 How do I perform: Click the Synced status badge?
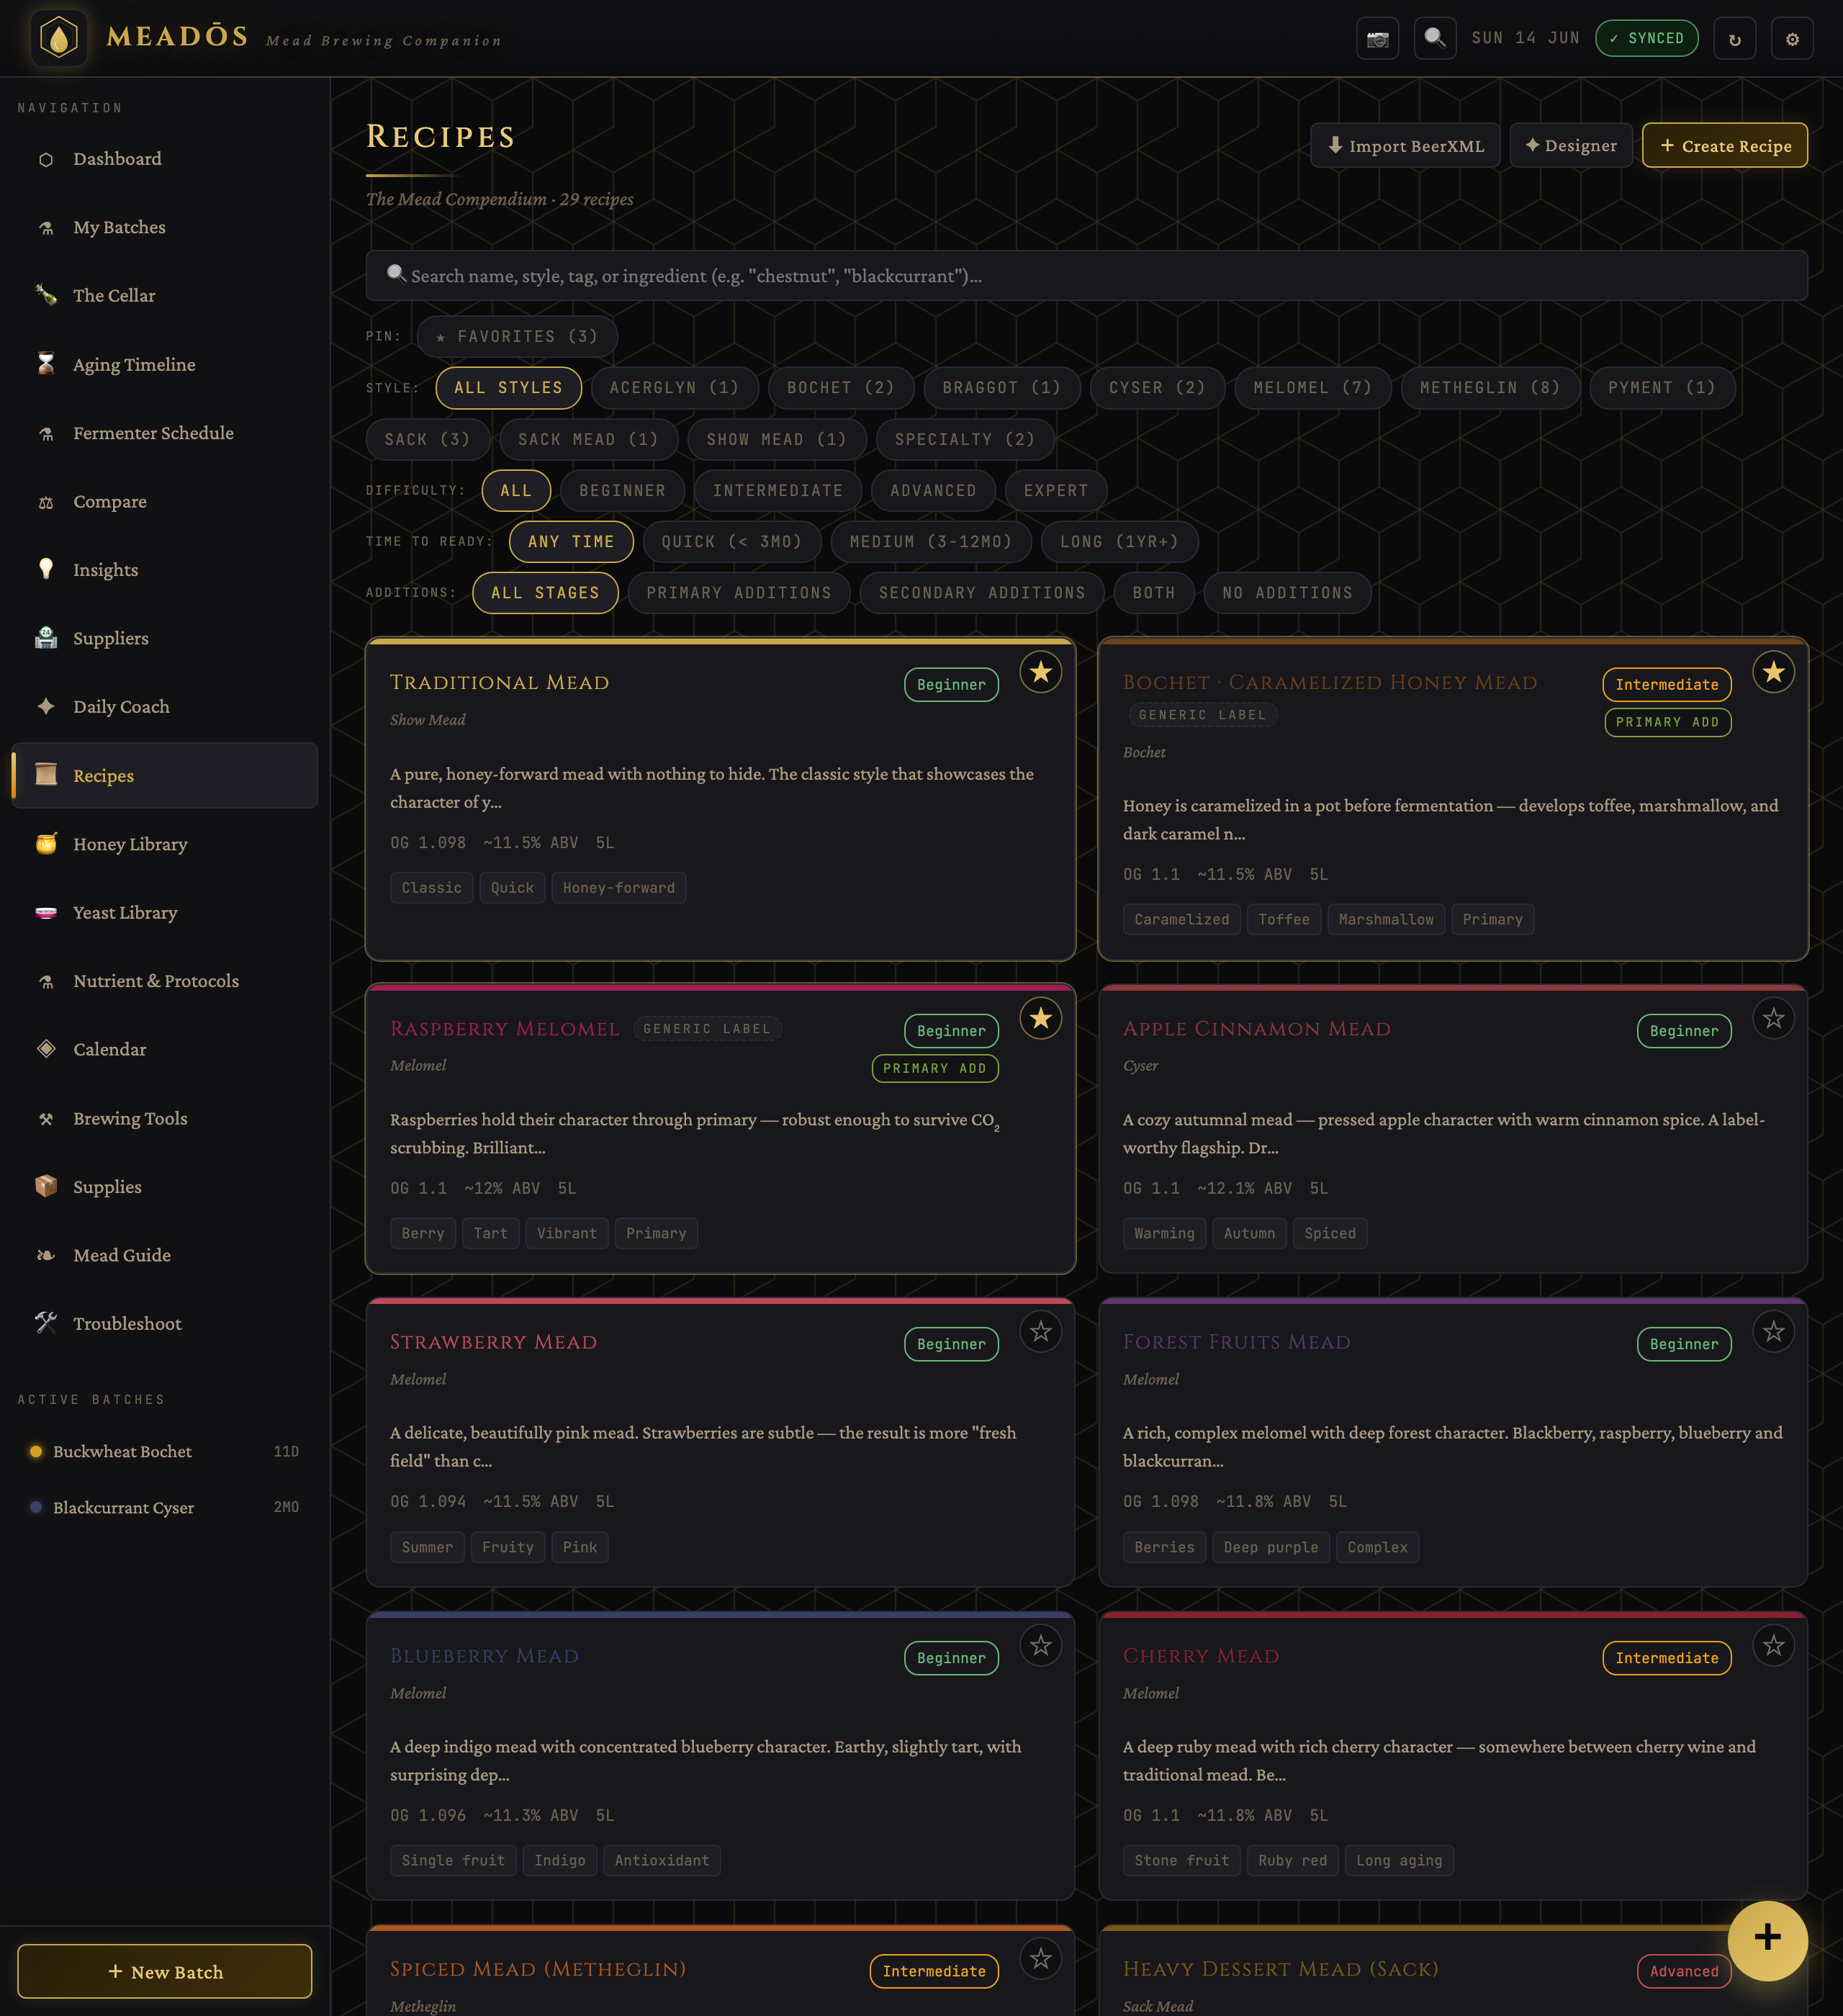pos(1646,38)
